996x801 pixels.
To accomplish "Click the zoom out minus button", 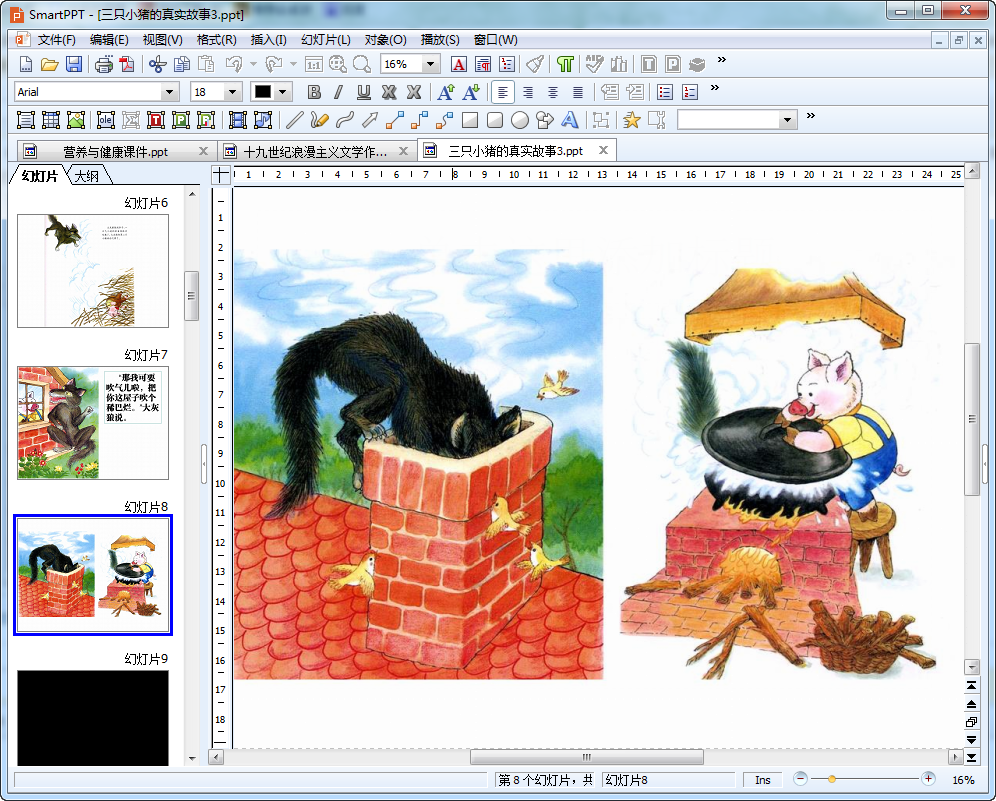I will pyautogui.click(x=800, y=779).
